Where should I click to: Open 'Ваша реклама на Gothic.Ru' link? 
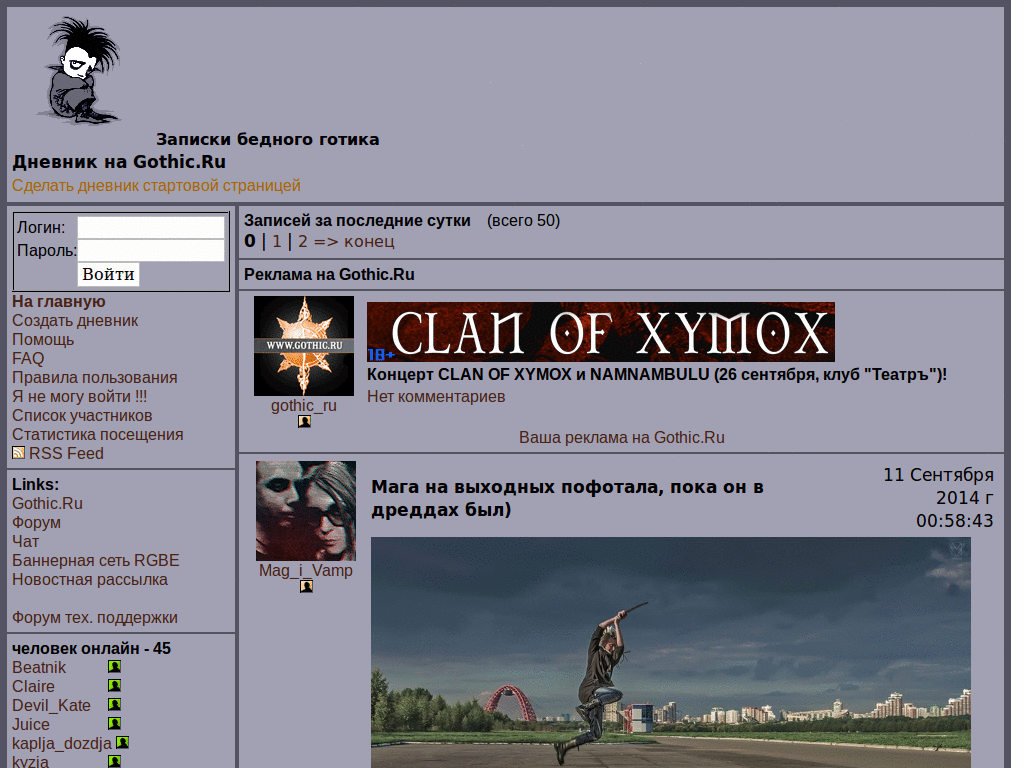pos(622,438)
